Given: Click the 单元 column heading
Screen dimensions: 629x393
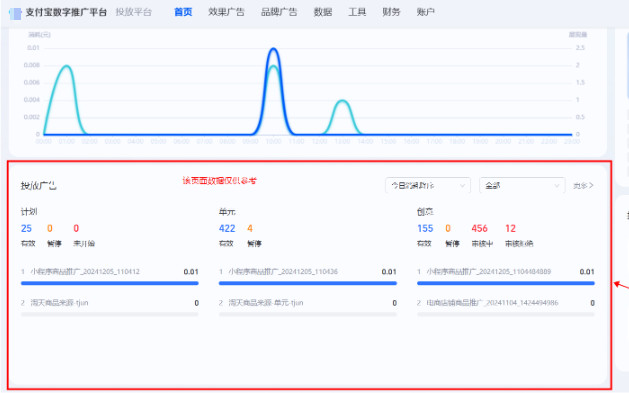Looking at the screenshot, I should tap(227, 212).
